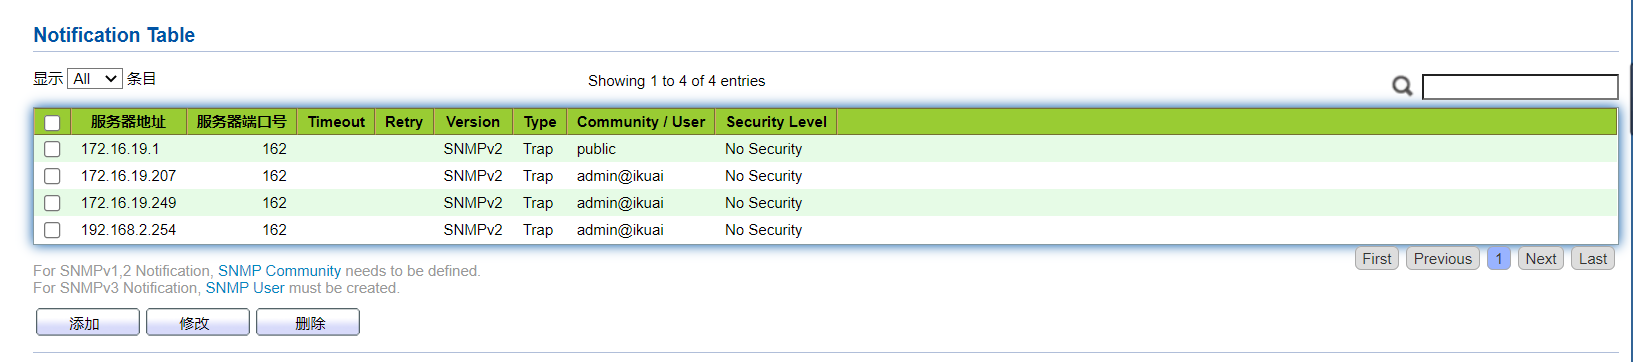This screenshot has width=1633, height=362.
Task: Open the SNMP Community link
Action: click(x=280, y=271)
